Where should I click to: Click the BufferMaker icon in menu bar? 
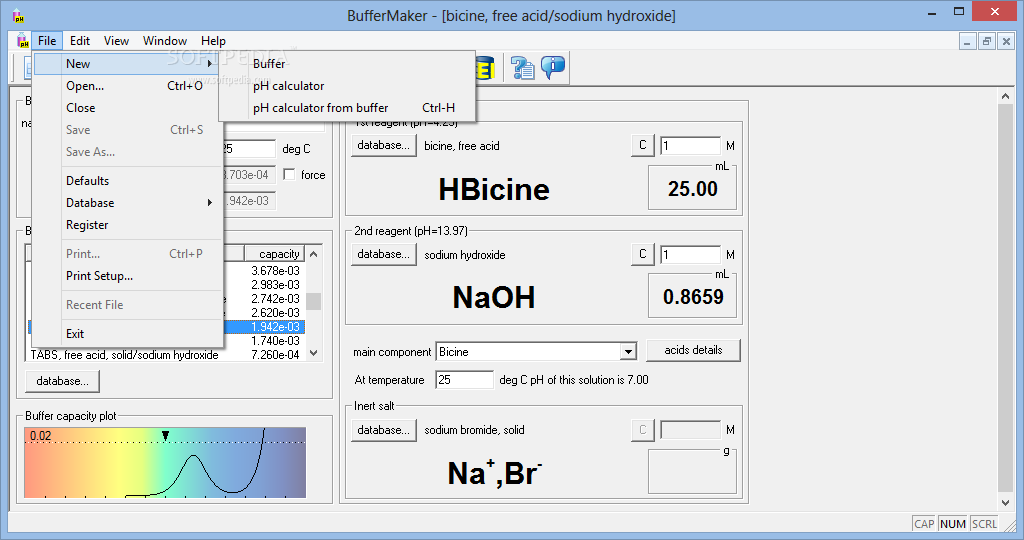(23, 40)
